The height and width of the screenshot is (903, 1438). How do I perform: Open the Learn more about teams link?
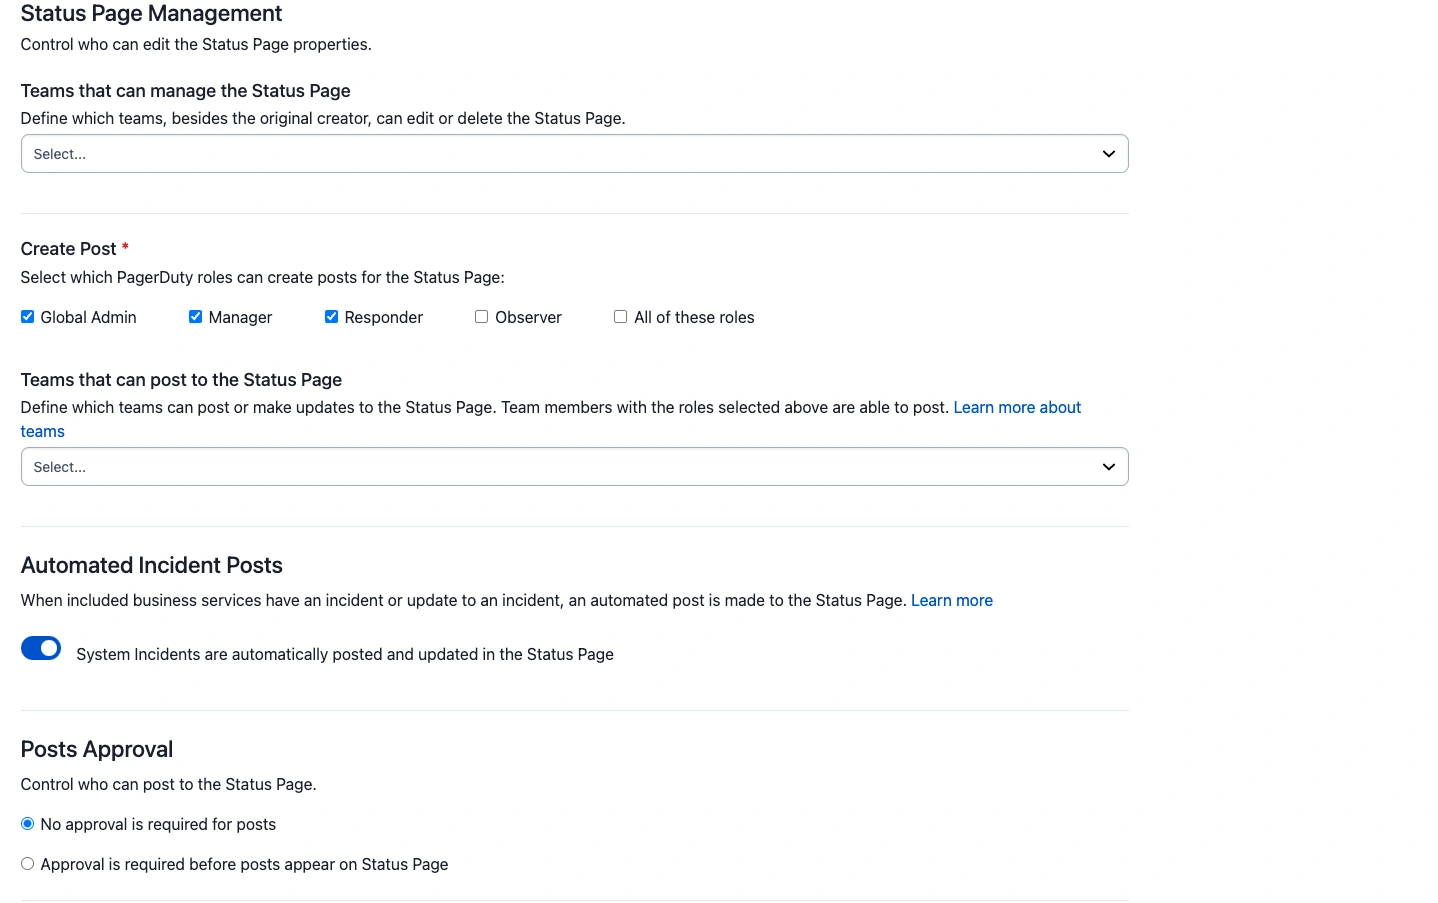(x=1016, y=408)
